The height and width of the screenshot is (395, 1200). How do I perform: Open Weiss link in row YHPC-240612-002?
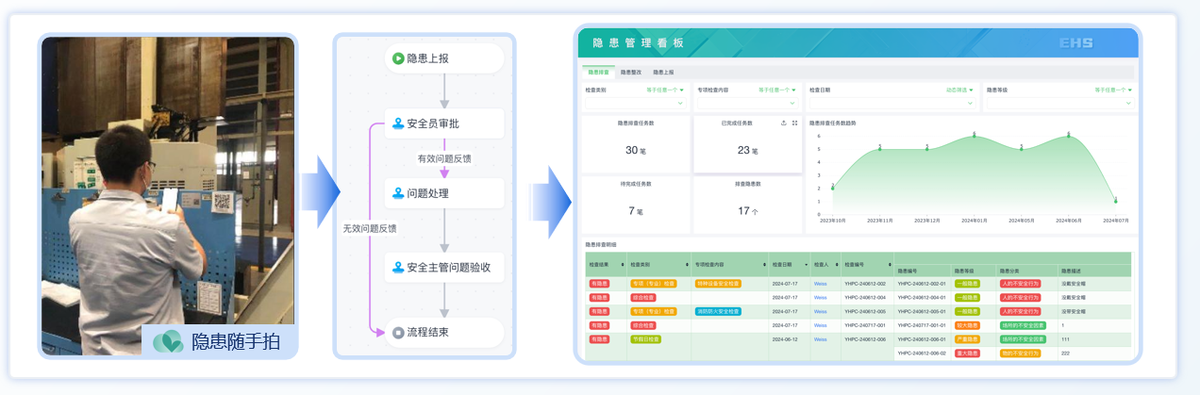pos(820,284)
